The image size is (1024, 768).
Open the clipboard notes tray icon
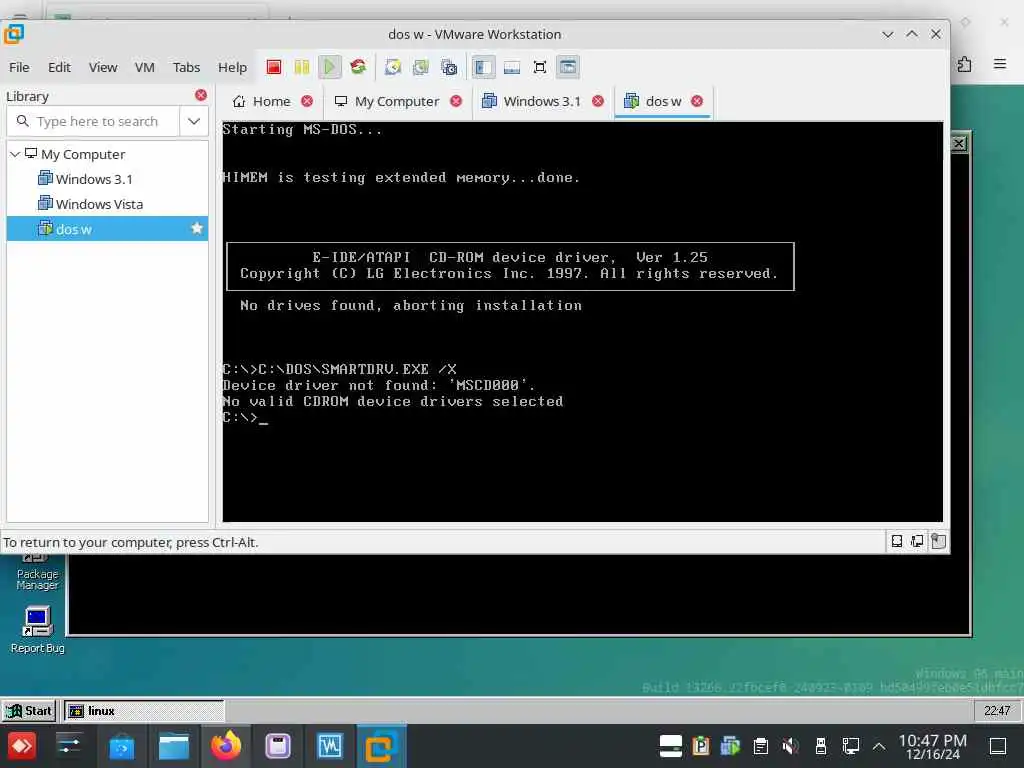tap(760, 746)
